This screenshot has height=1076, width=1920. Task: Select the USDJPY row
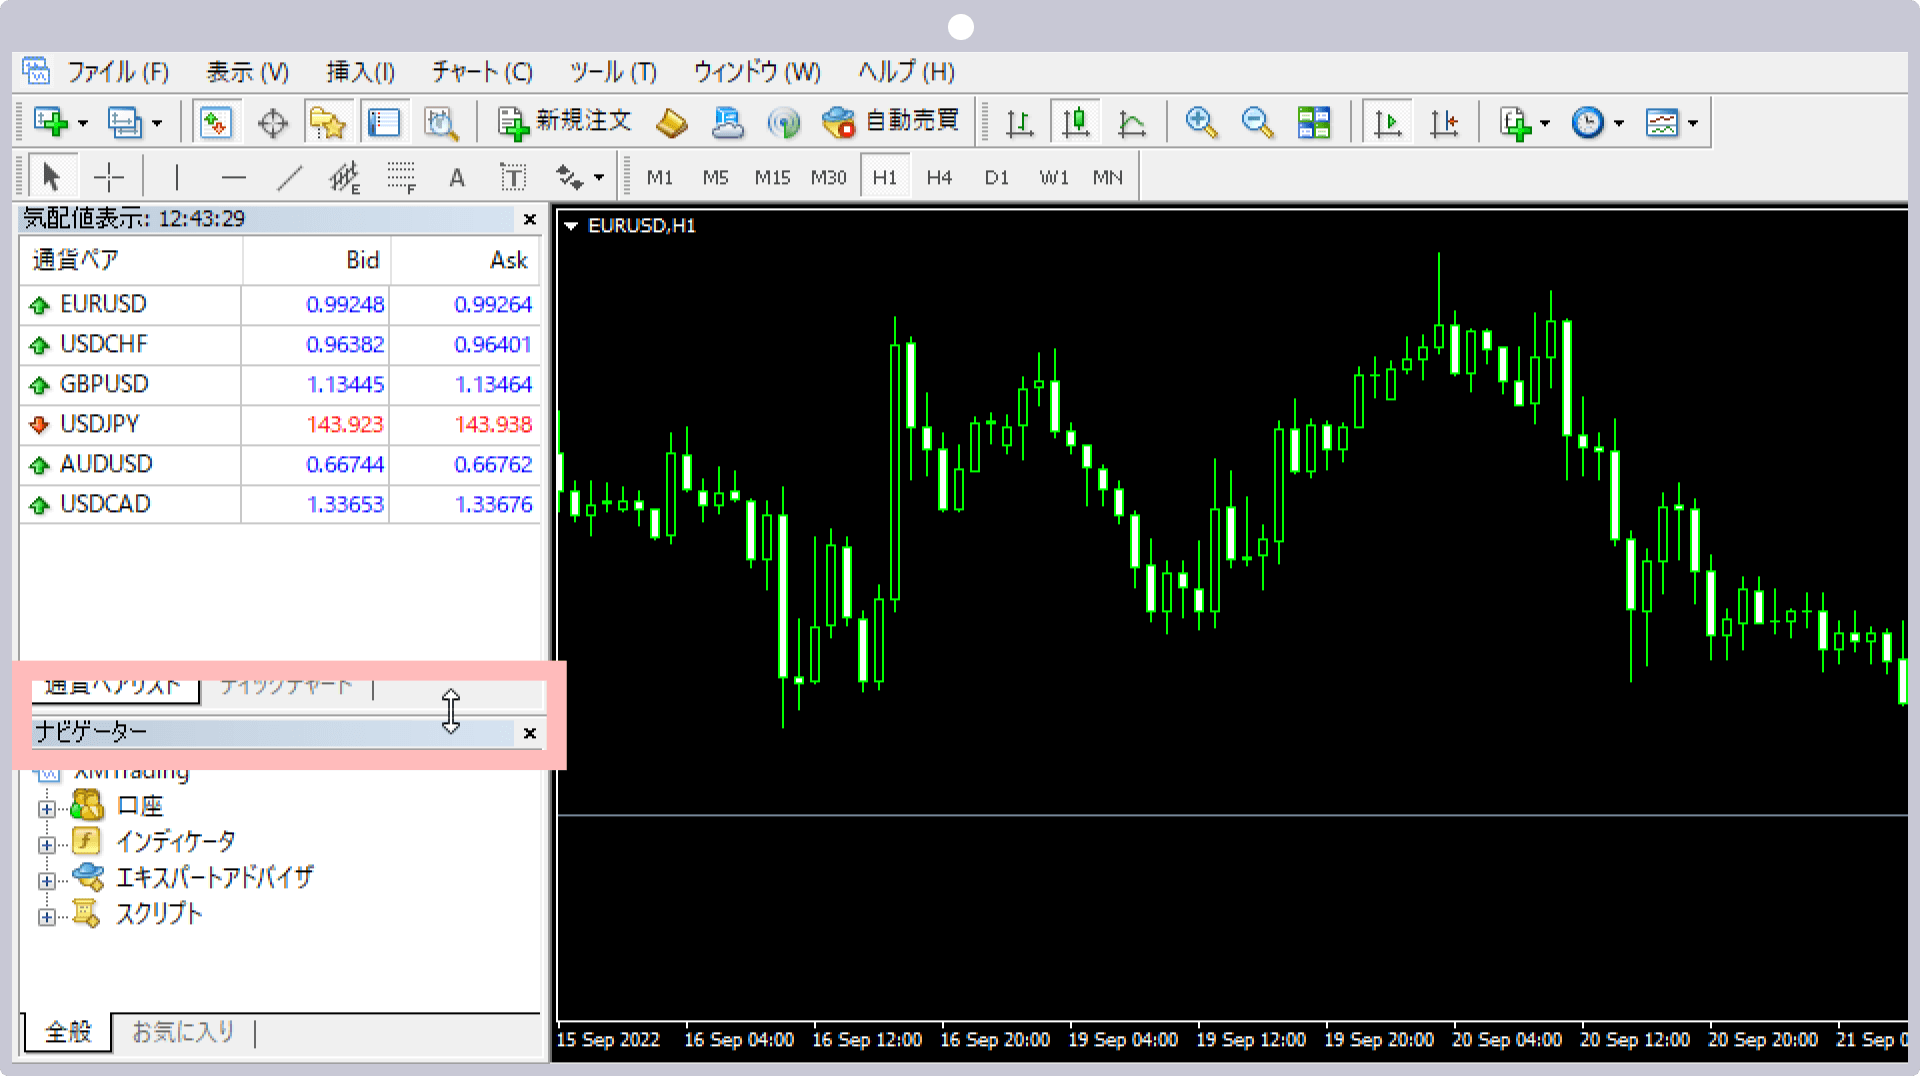[280, 424]
